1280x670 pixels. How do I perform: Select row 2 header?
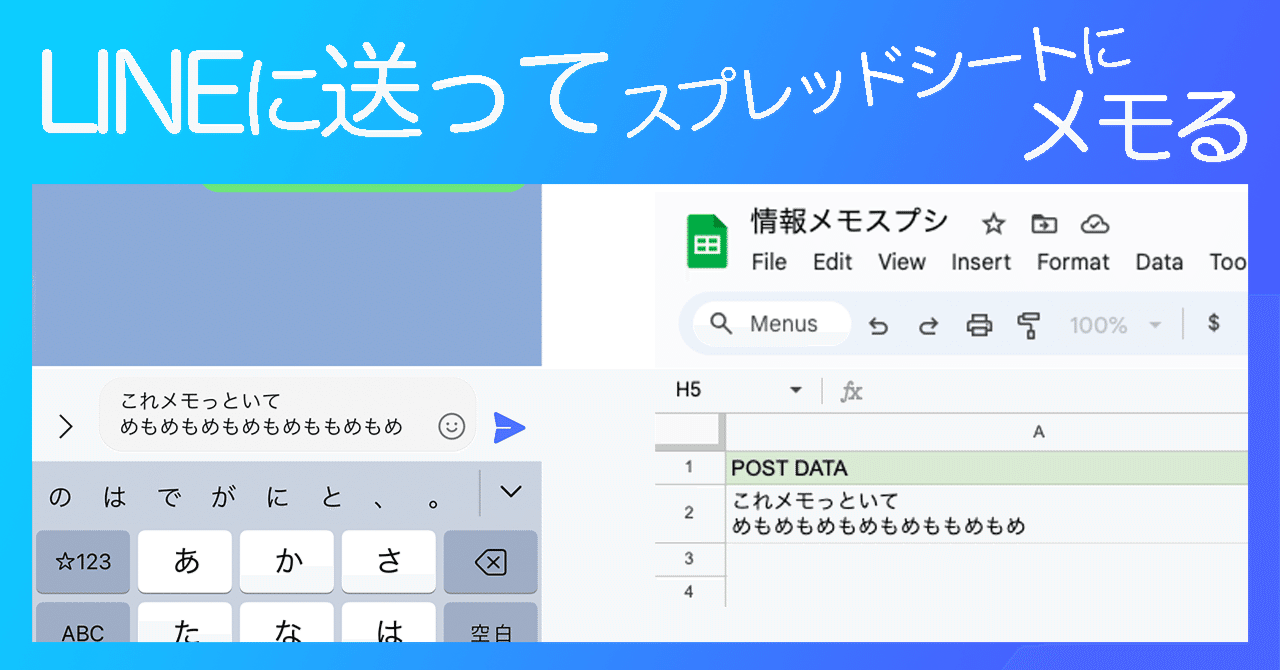point(690,513)
